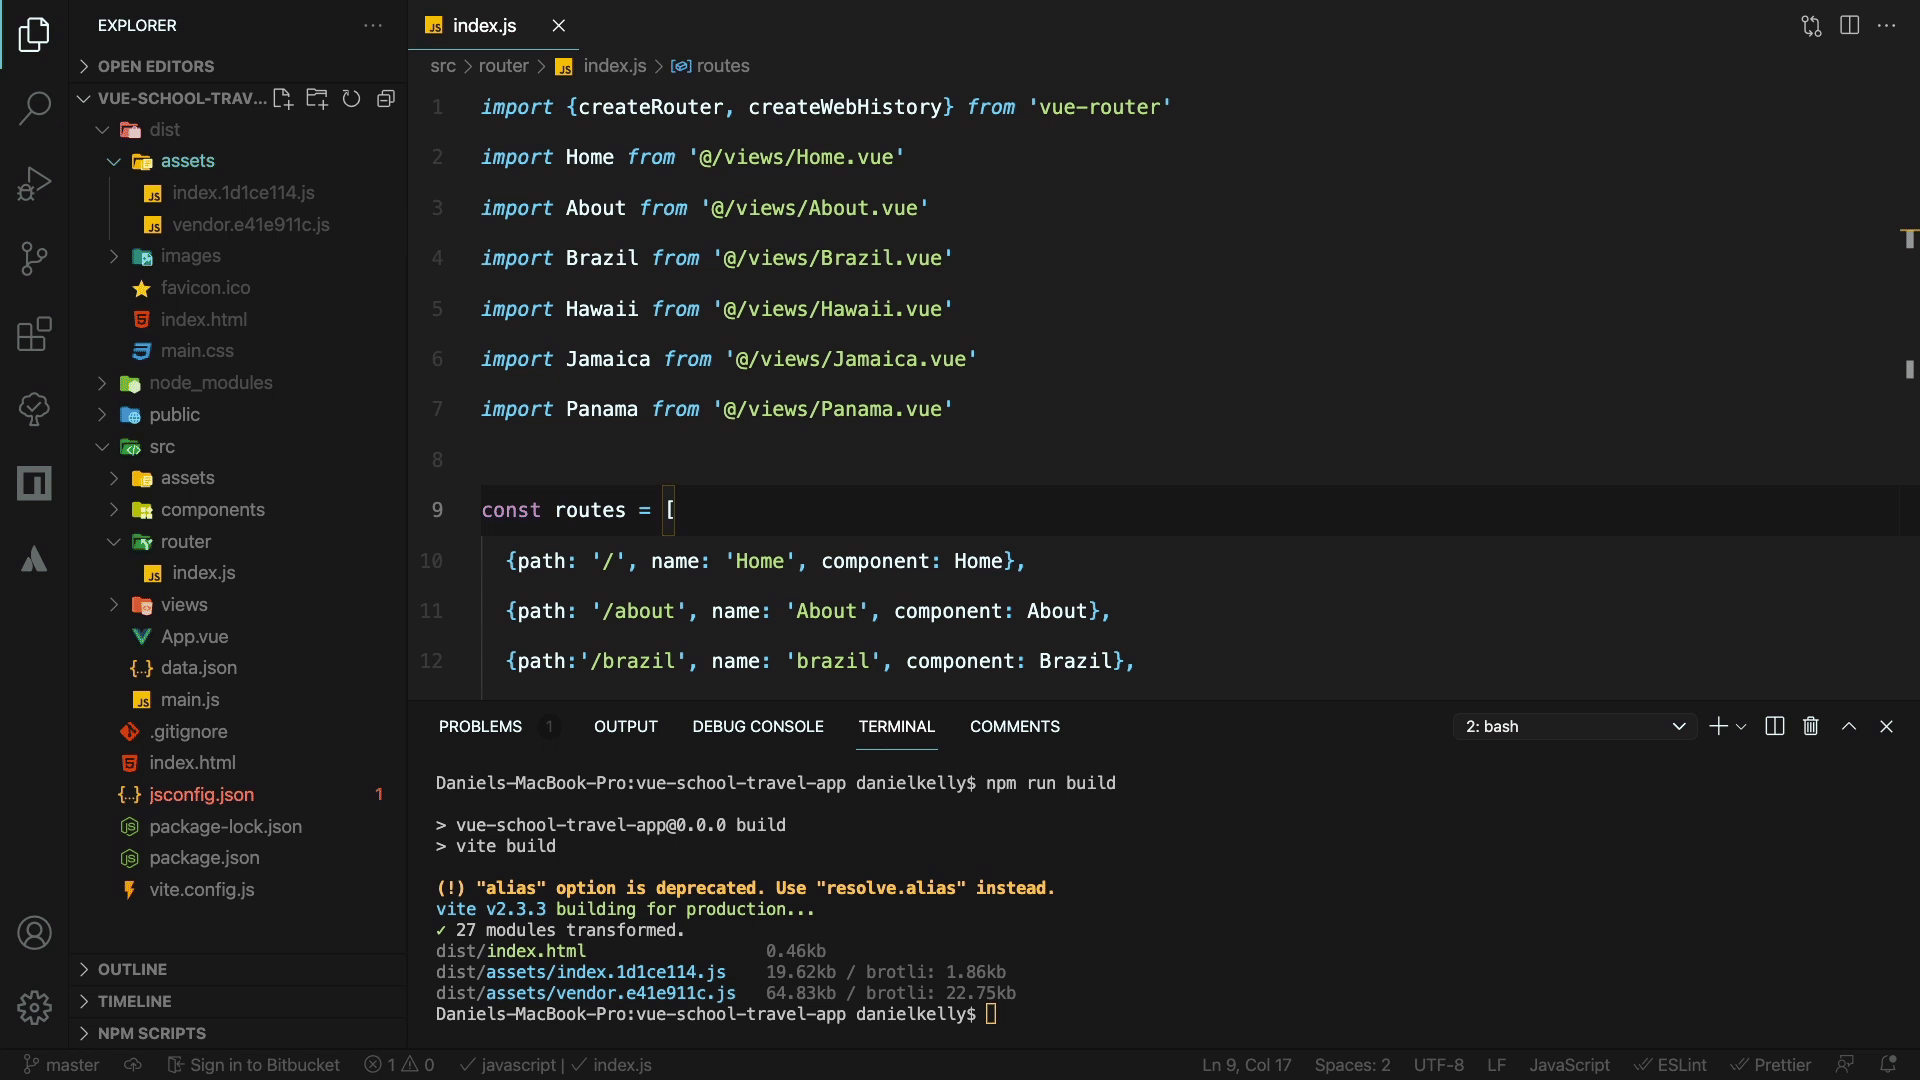
Task: Refresh the explorer file tree
Action: coord(351,98)
